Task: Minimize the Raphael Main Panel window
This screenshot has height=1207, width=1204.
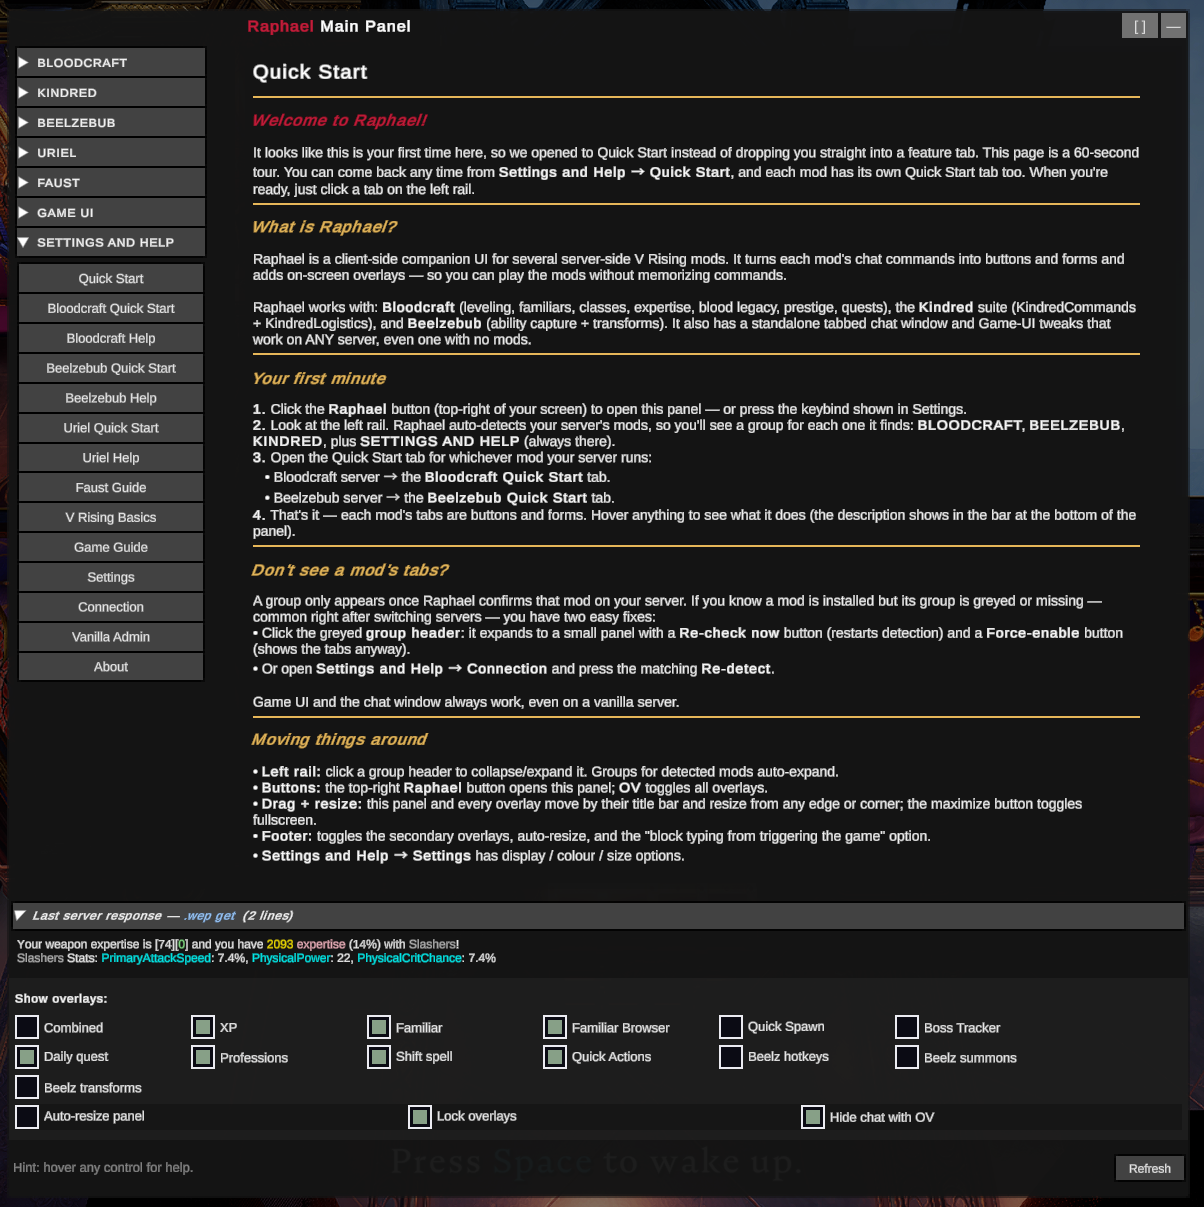Action: click(1173, 26)
